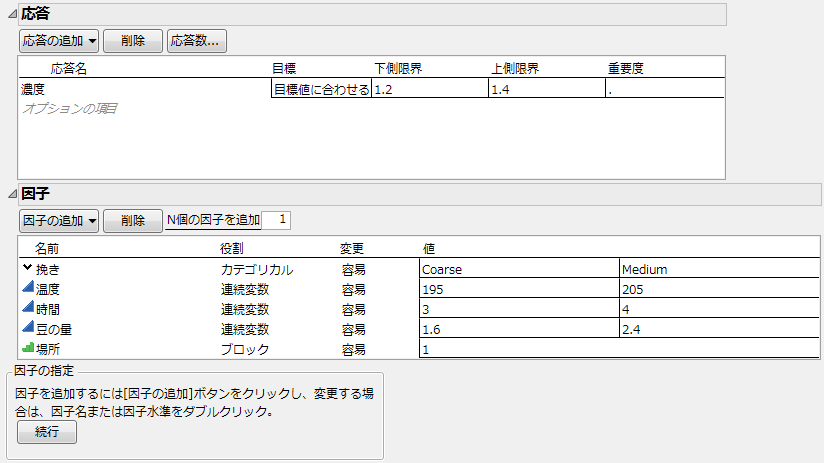Click 連続変数 role for 温度
This screenshot has height=463, width=824.
click(x=245, y=290)
